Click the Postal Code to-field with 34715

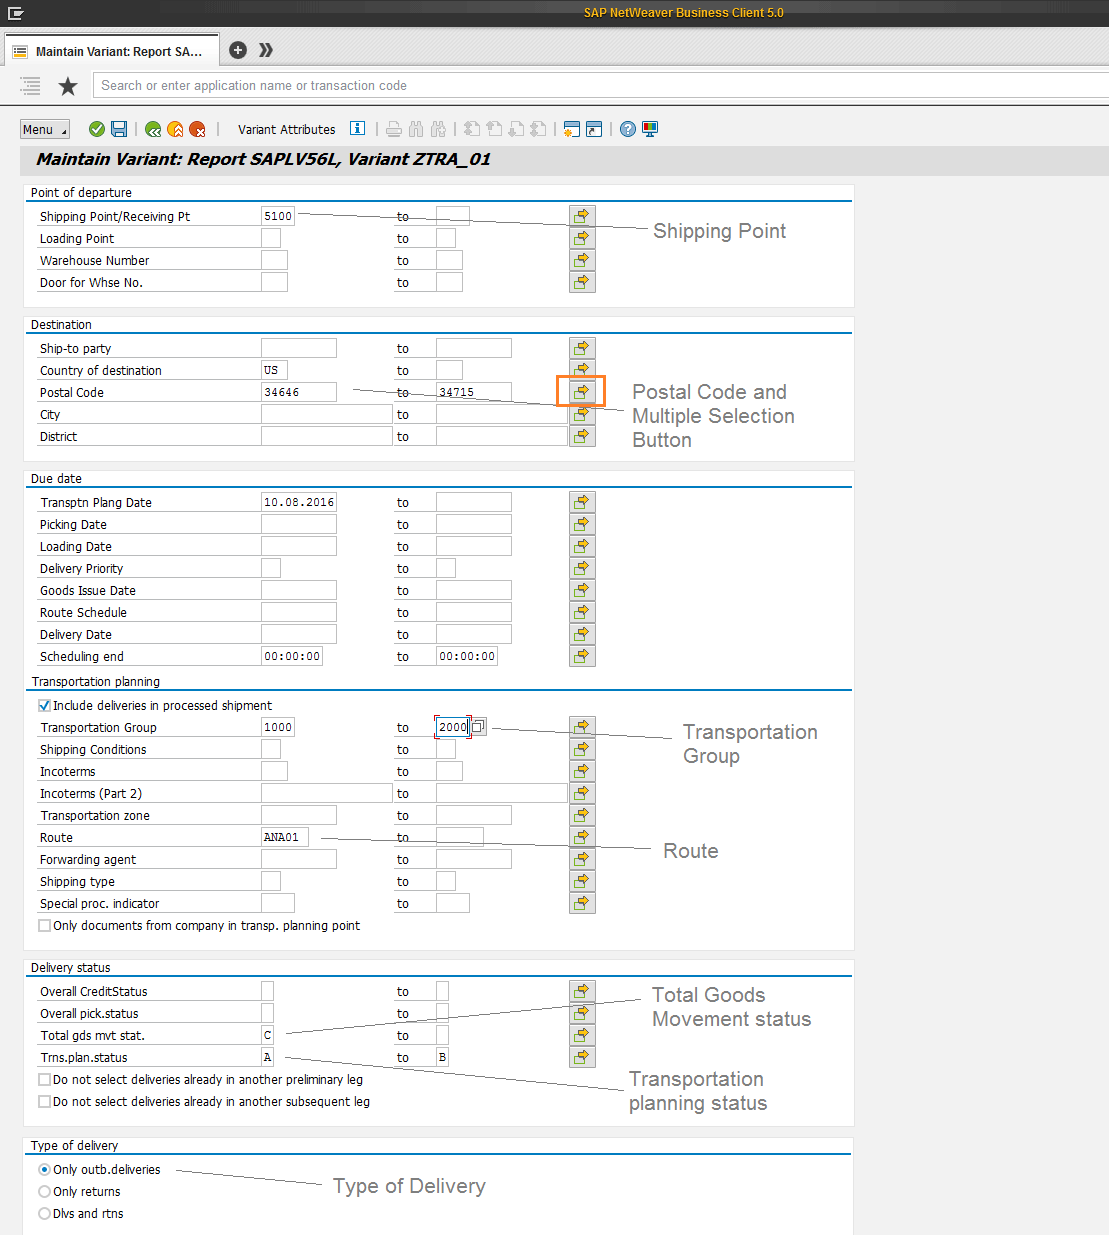tap(474, 392)
